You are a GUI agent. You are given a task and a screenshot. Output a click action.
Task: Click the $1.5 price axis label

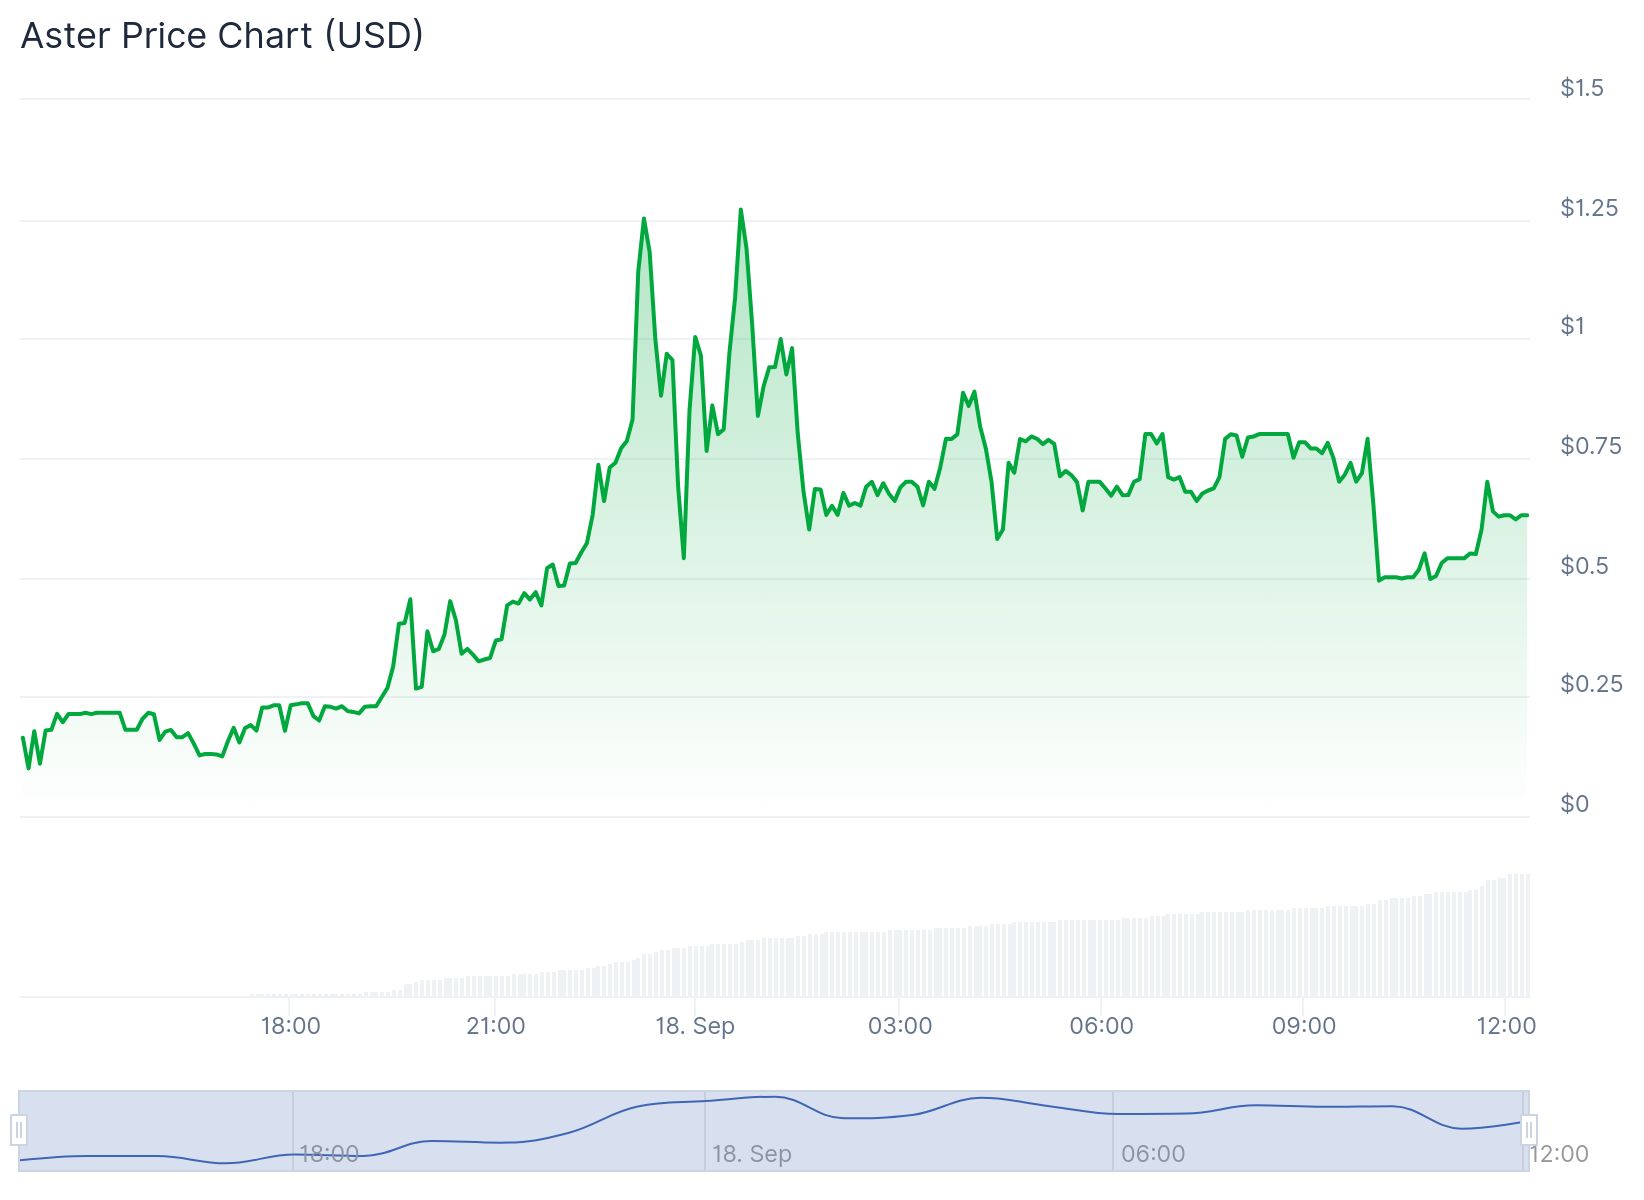tap(1581, 88)
